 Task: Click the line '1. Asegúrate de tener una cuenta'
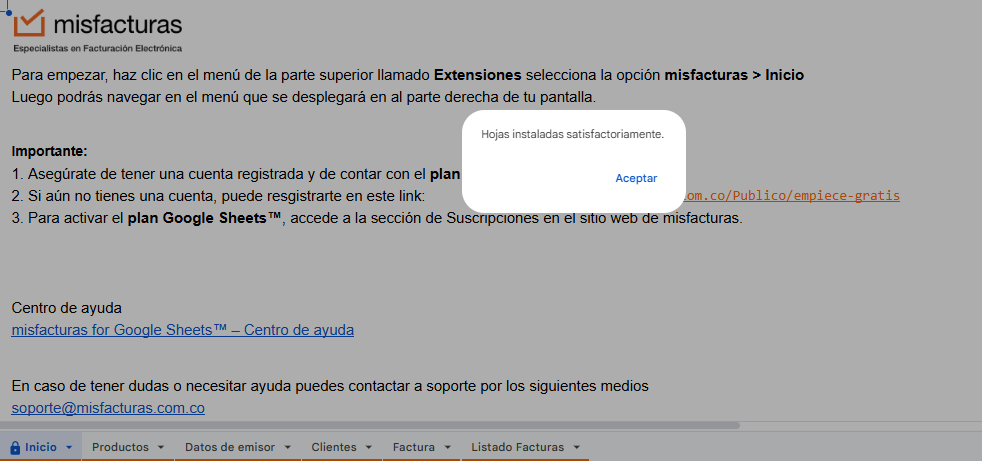coord(235,174)
